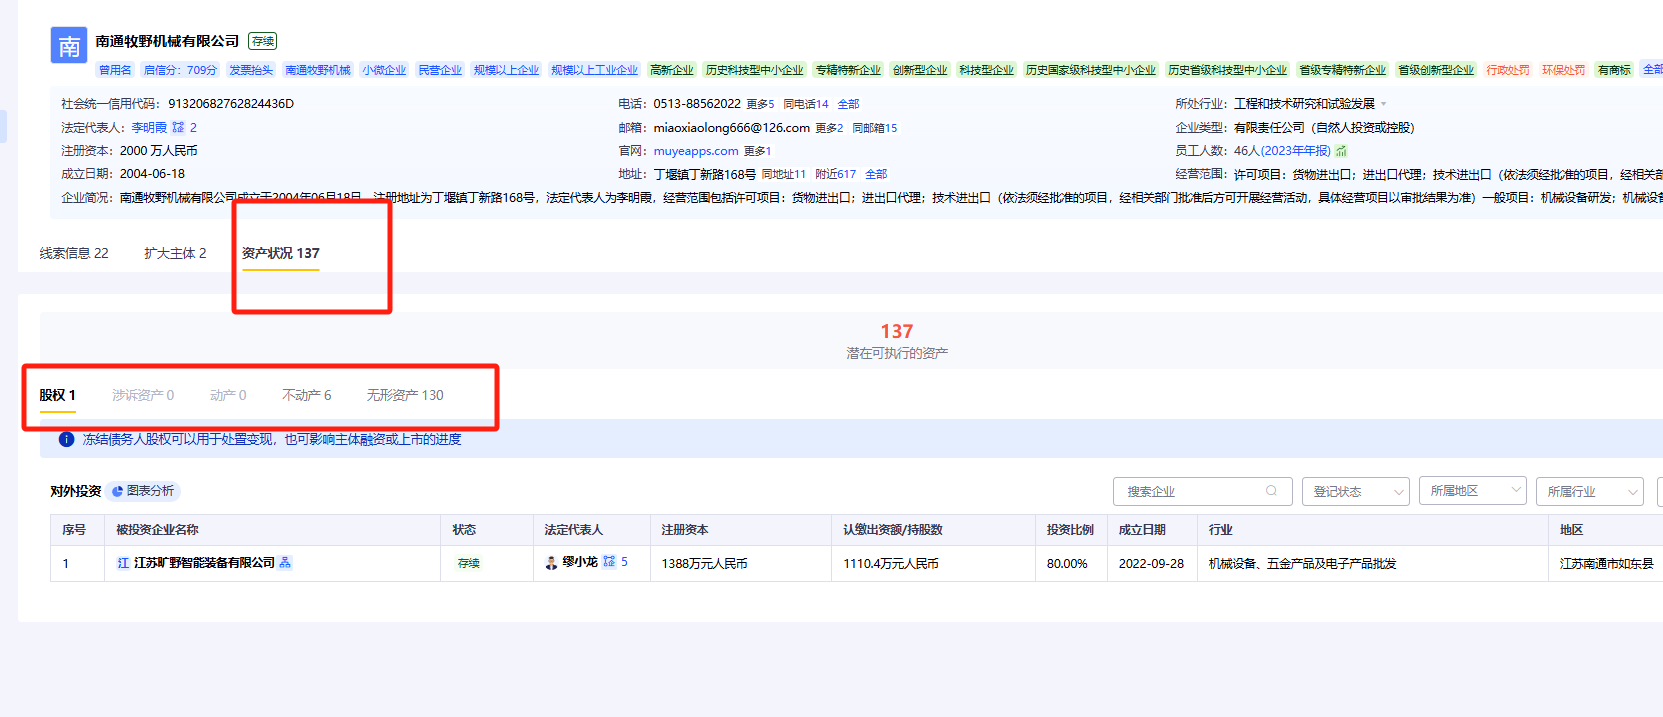The image size is (1663, 717).
Task: Switch to the 扩大主体 2 tab
Action: click(x=175, y=253)
